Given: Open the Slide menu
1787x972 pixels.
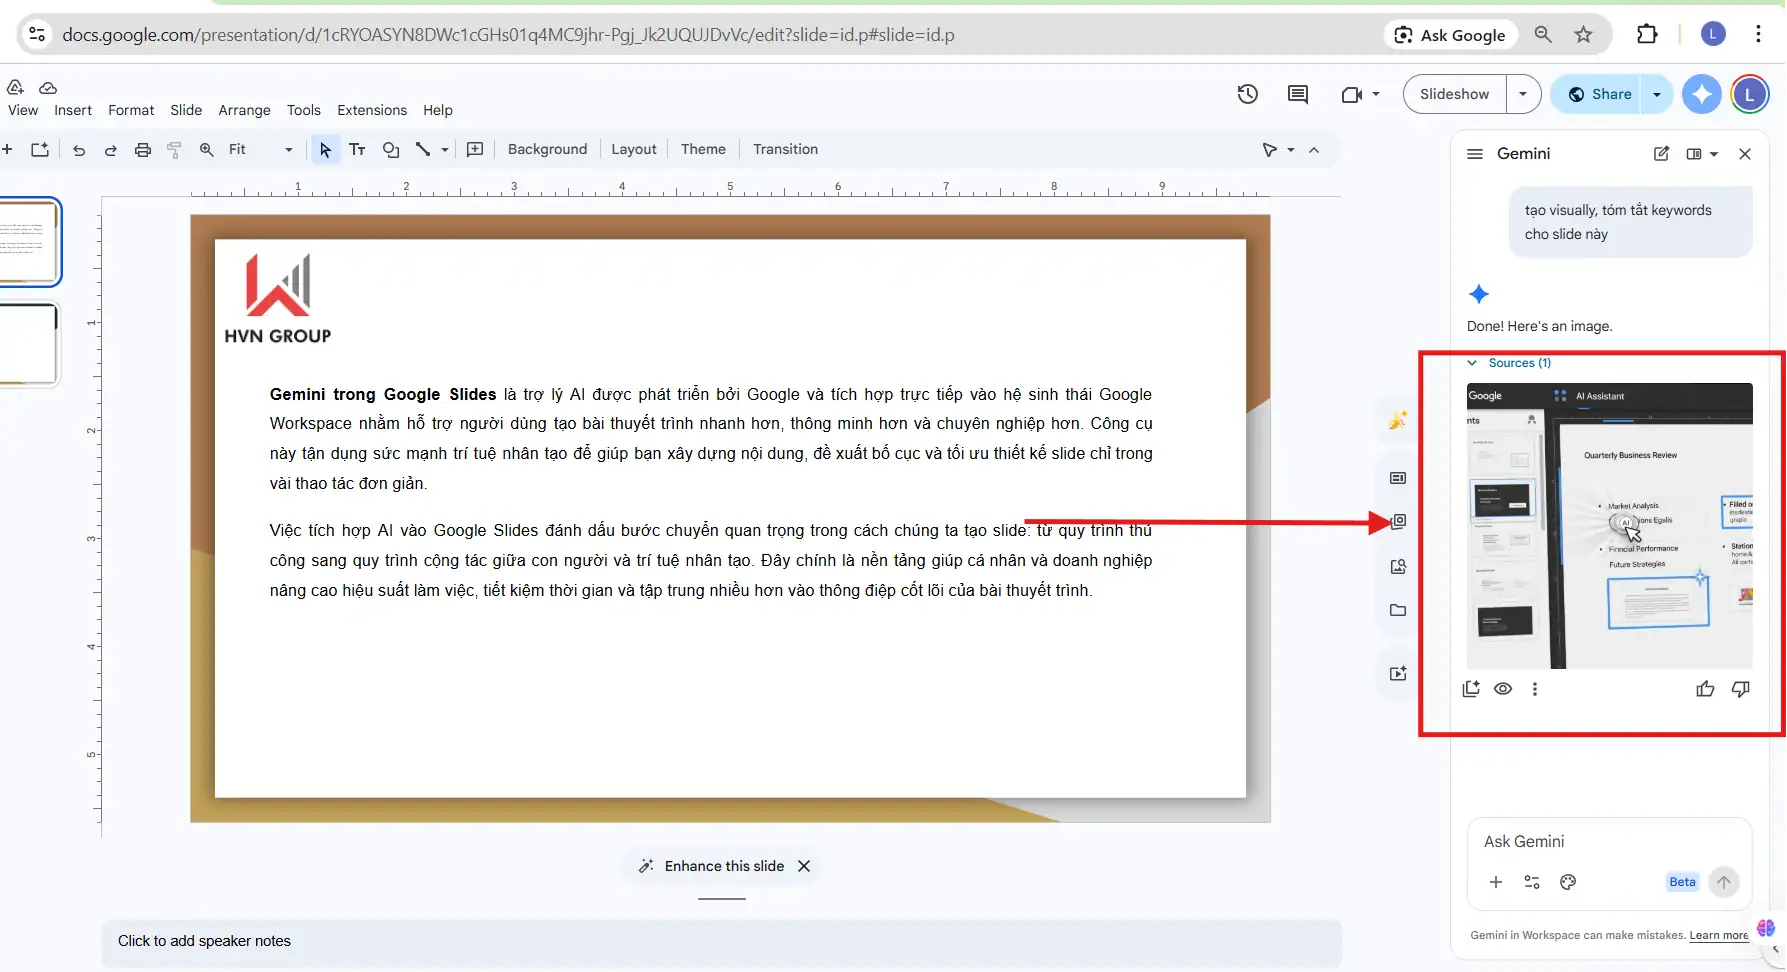Looking at the screenshot, I should tap(186, 110).
